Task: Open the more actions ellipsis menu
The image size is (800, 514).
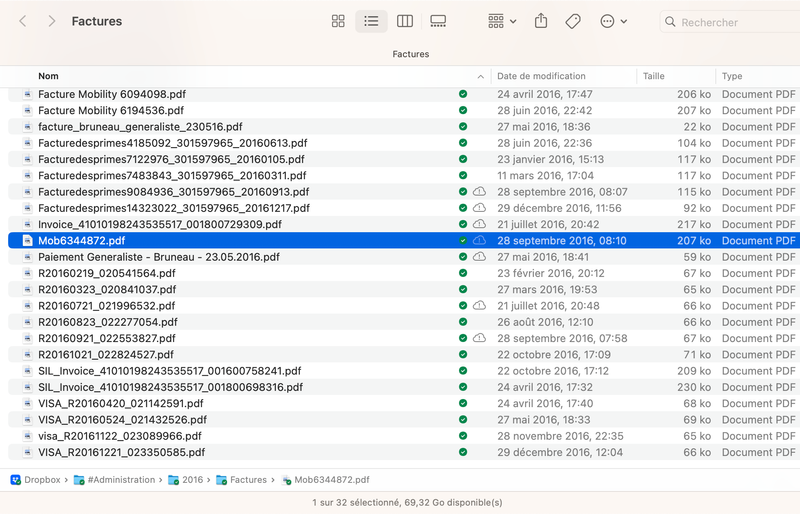Action: [x=613, y=21]
